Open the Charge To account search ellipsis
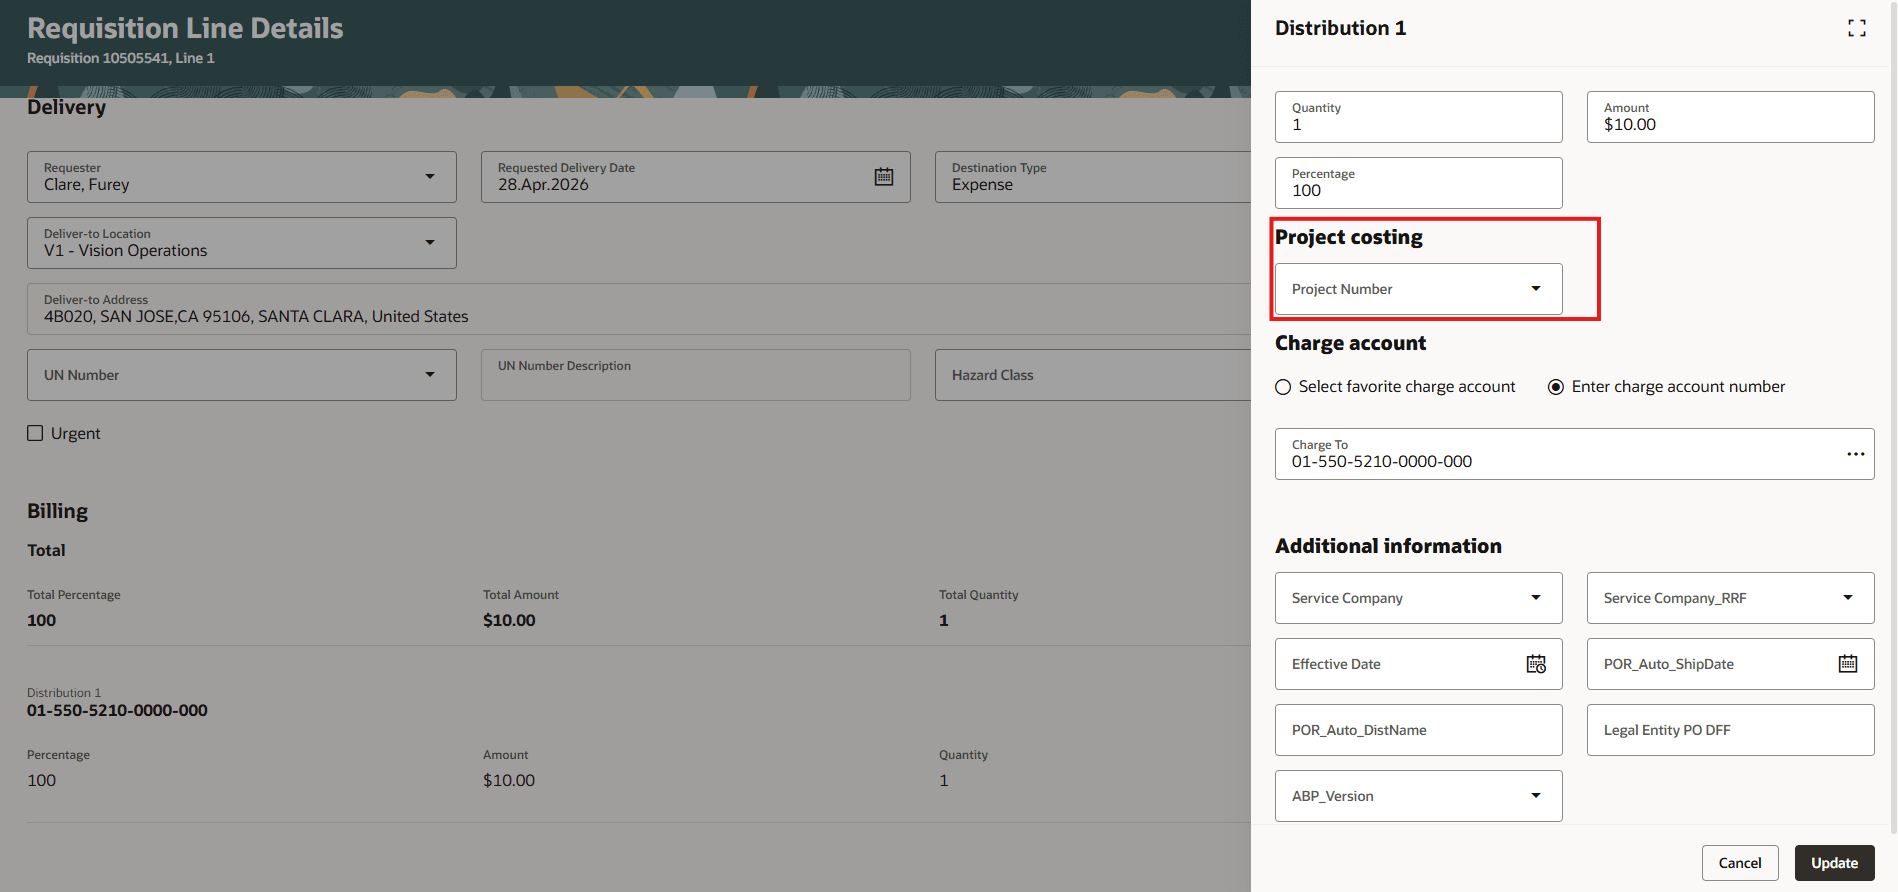 [x=1856, y=454]
